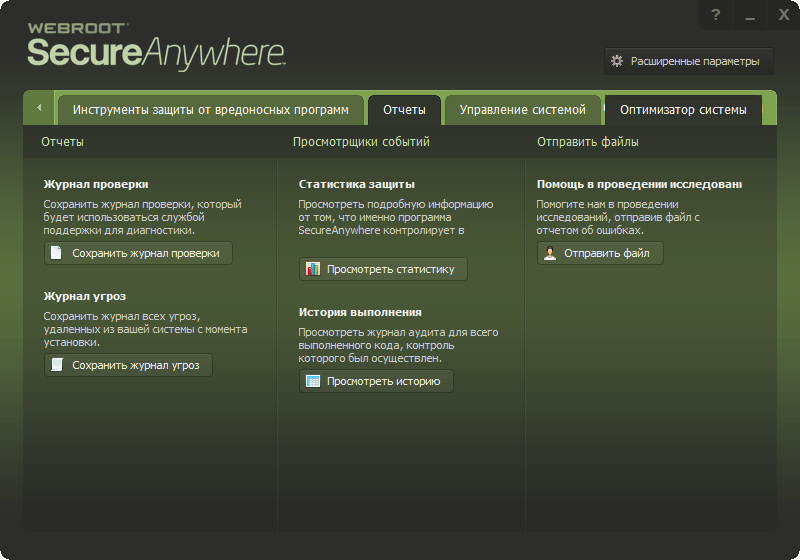Go to Оптимизатор системы tab
Viewport: 800px width, 560px height.
point(683,110)
